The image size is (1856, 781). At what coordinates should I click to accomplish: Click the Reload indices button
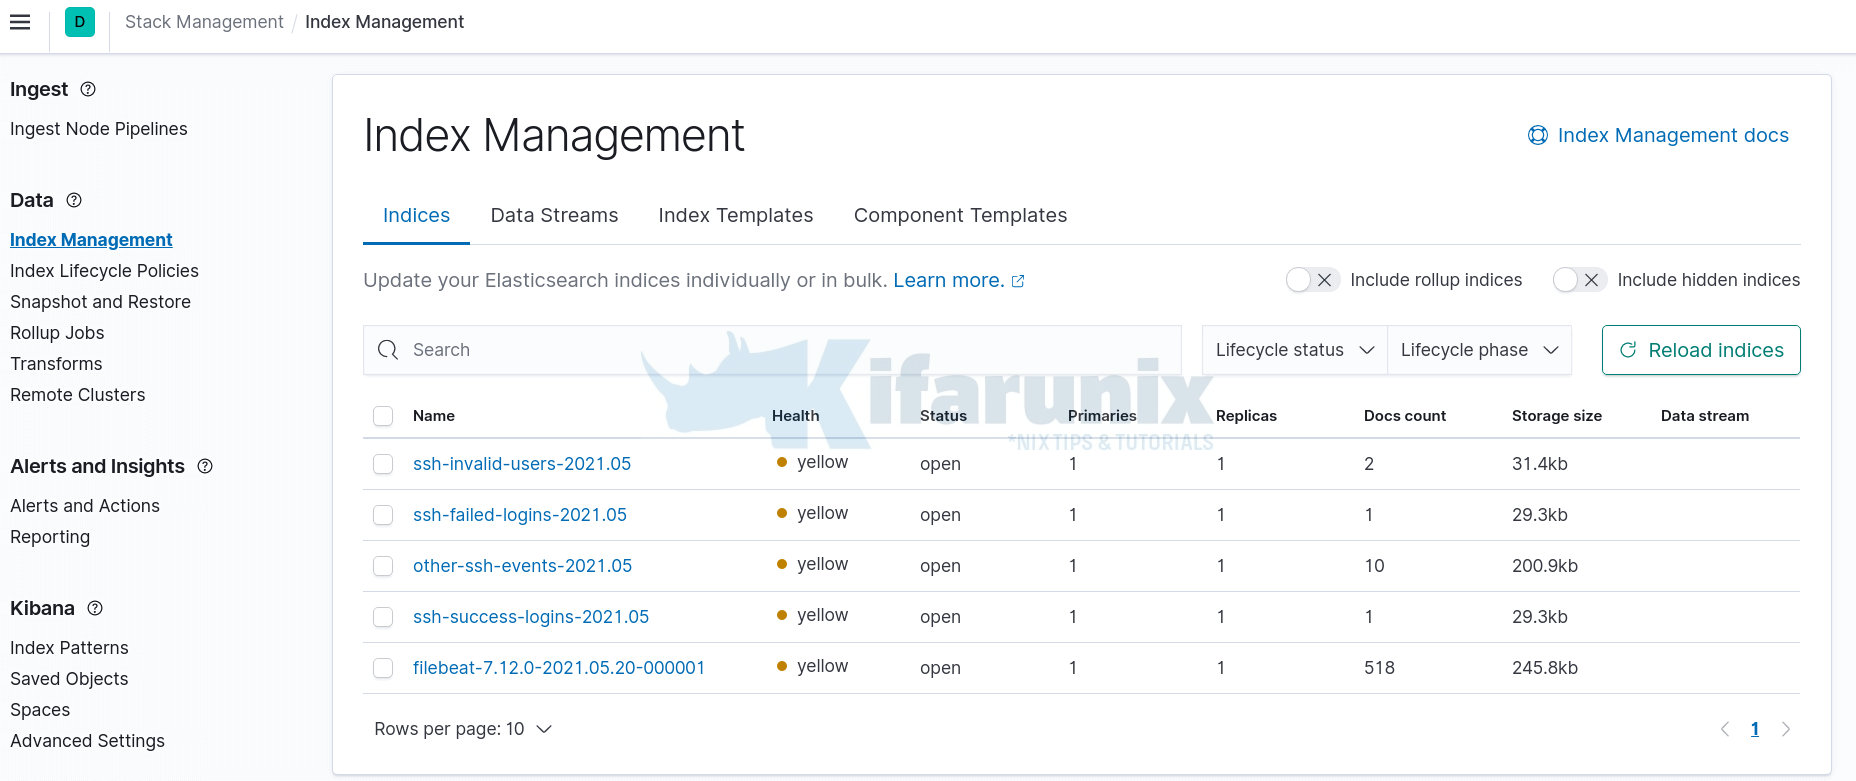(1700, 350)
